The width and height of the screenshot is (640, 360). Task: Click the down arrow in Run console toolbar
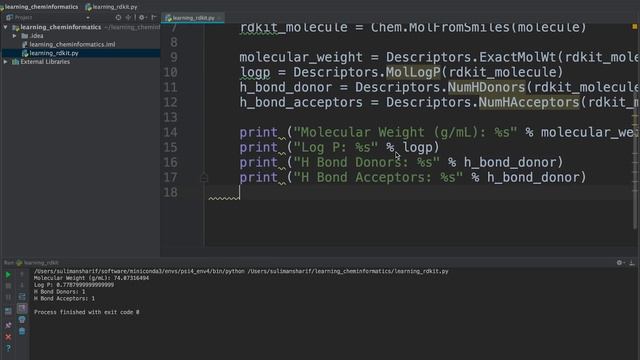click(x=22, y=286)
